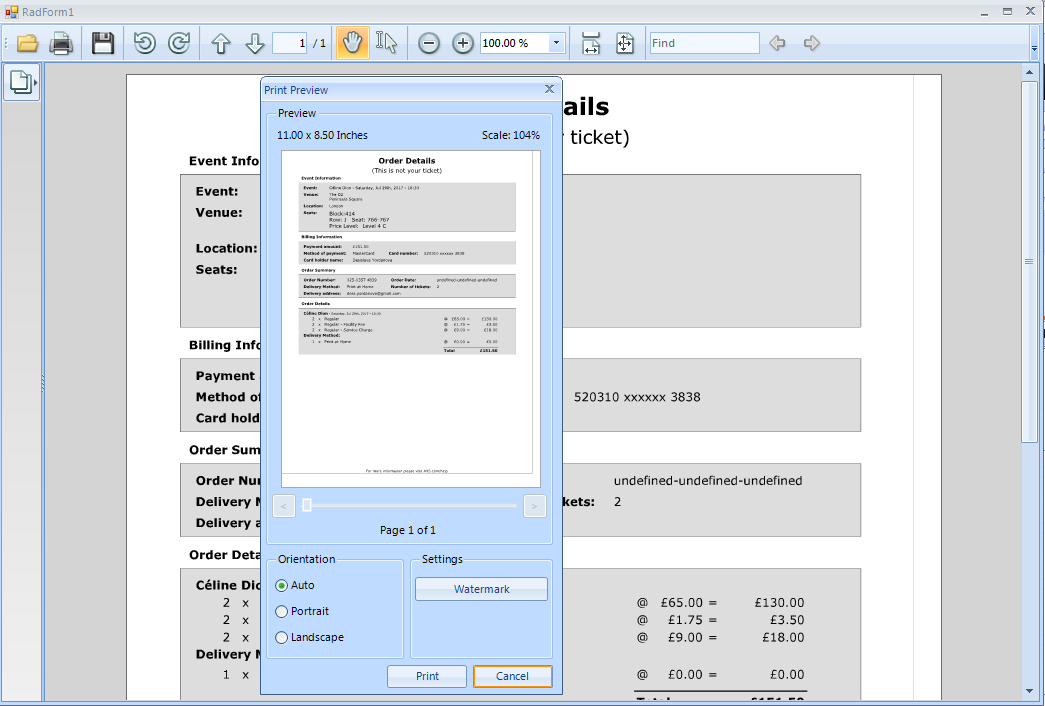Zoom in on the document
This screenshot has height=706, width=1045.
tap(462, 42)
